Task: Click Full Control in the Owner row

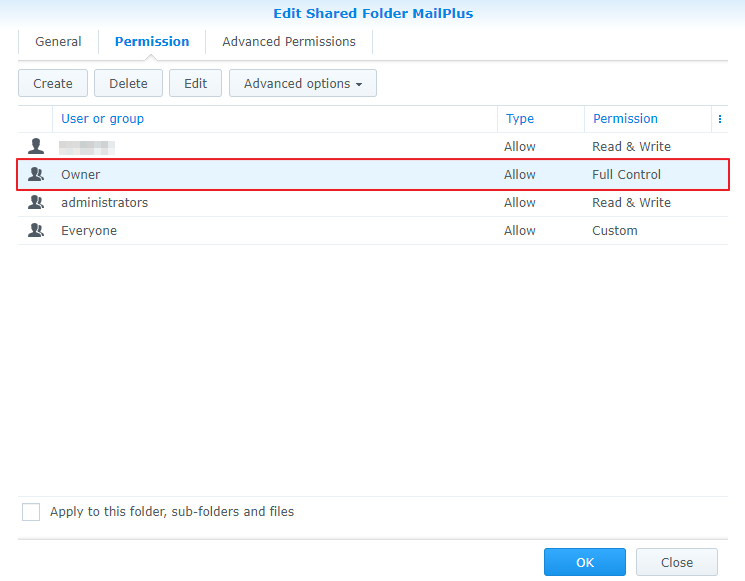Action: point(626,174)
